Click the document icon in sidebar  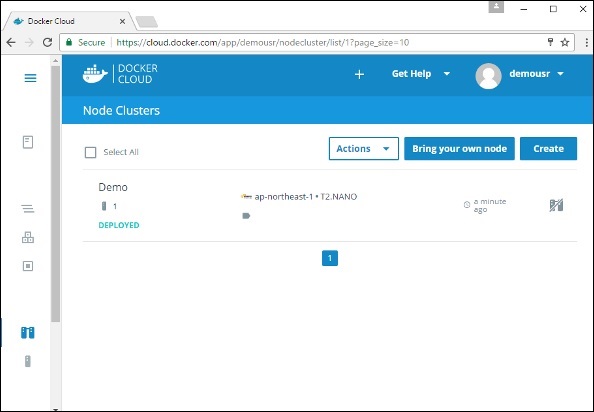28,142
